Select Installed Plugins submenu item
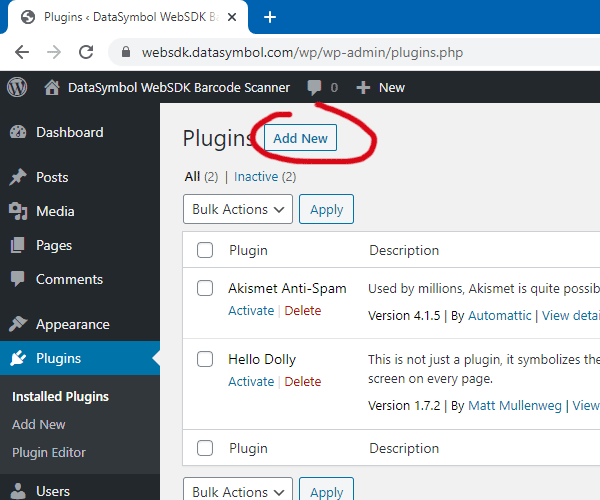Screen dimensions: 600x500 point(60,397)
